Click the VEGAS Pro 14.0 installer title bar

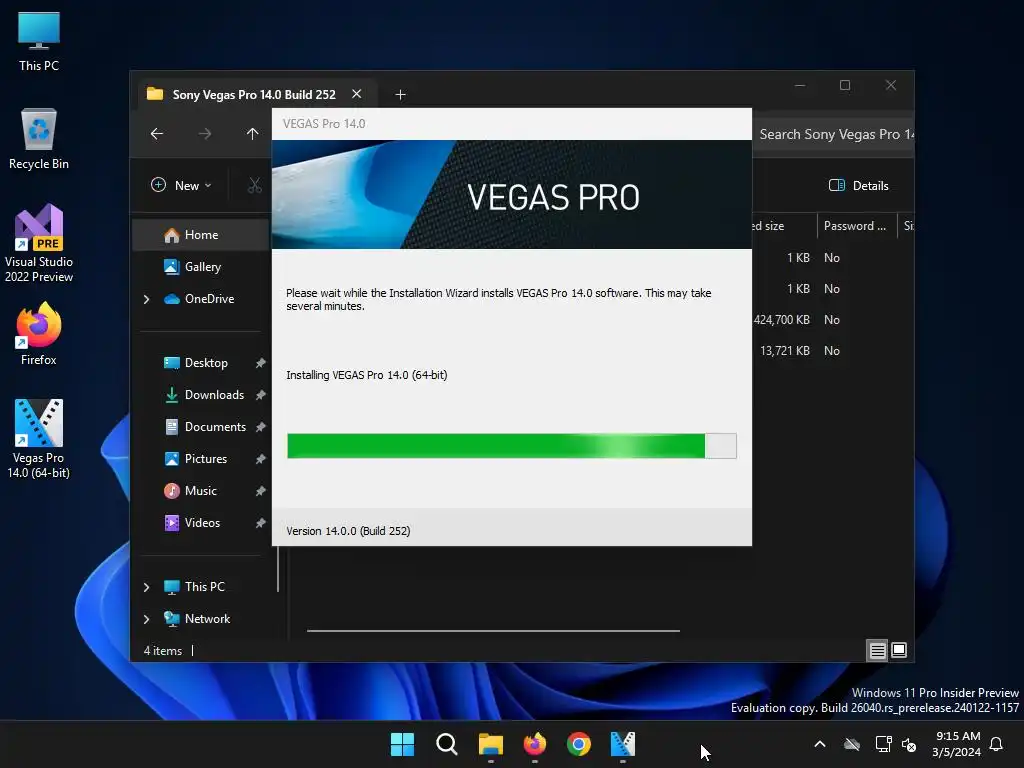[x=512, y=124]
